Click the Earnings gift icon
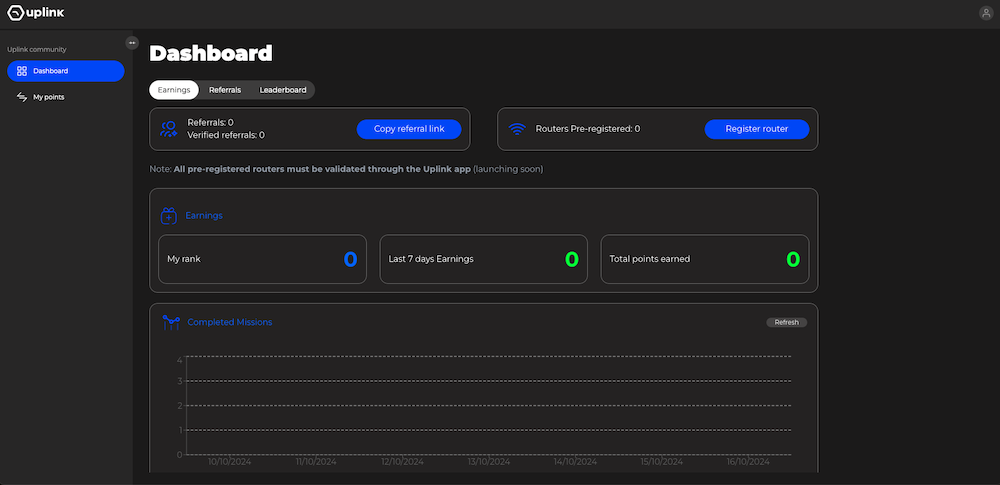 pyautogui.click(x=168, y=216)
